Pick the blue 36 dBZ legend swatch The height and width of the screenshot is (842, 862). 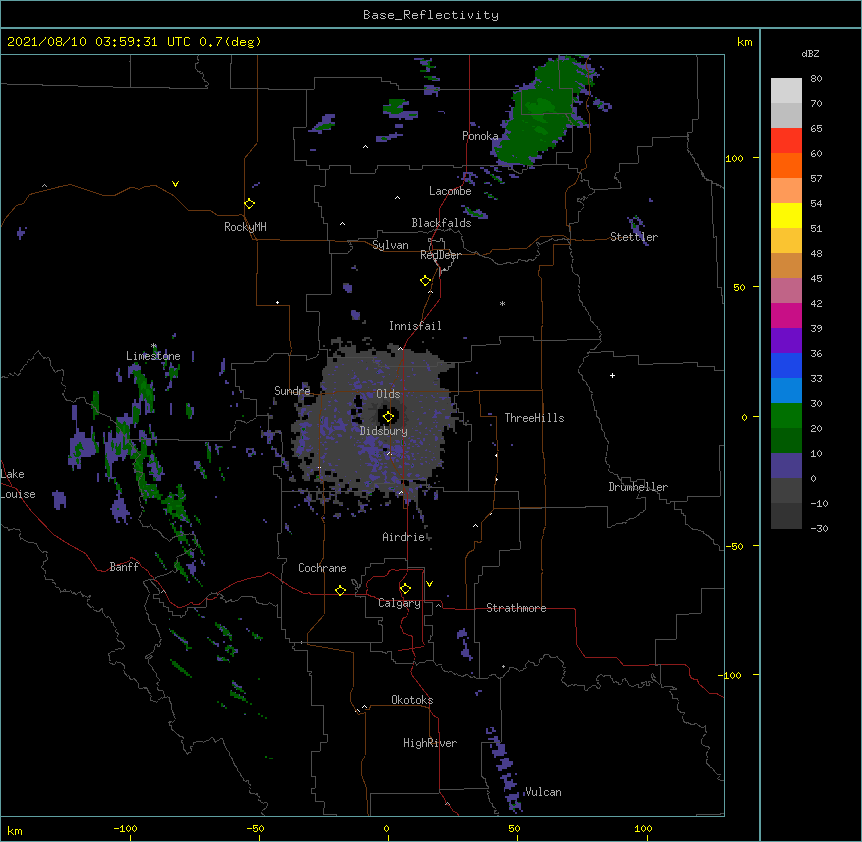click(786, 366)
